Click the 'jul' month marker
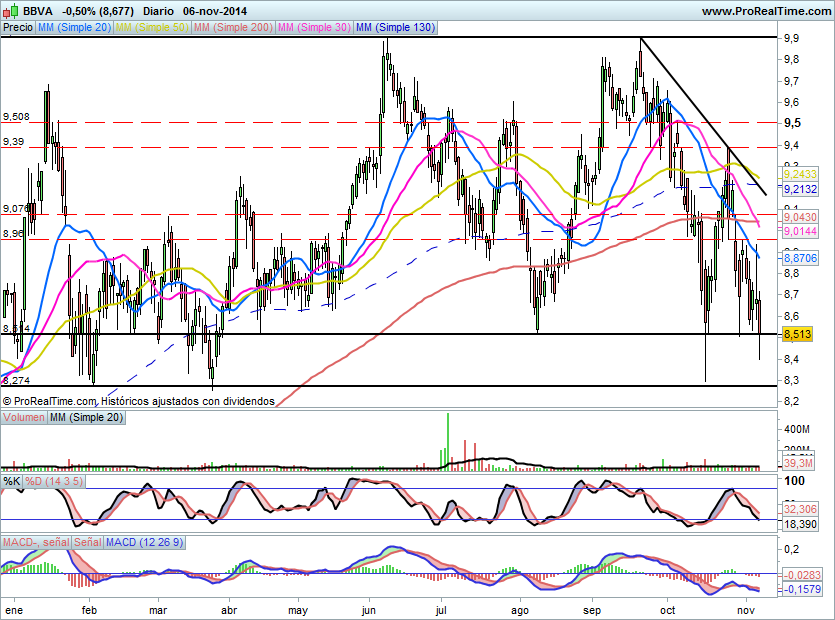835x620 pixels. 441,610
